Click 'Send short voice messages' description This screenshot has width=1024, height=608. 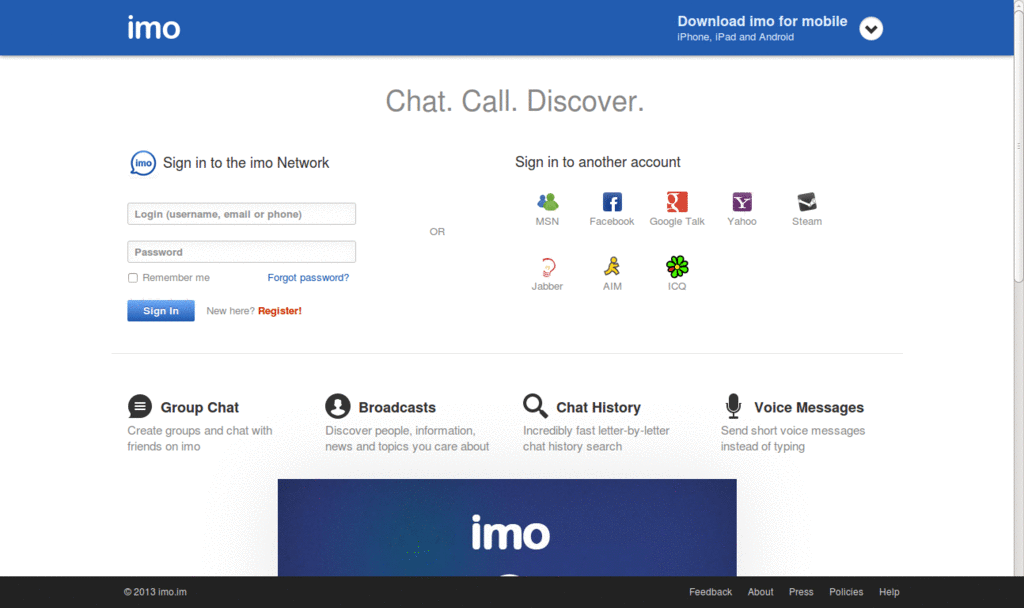click(x=793, y=431)
